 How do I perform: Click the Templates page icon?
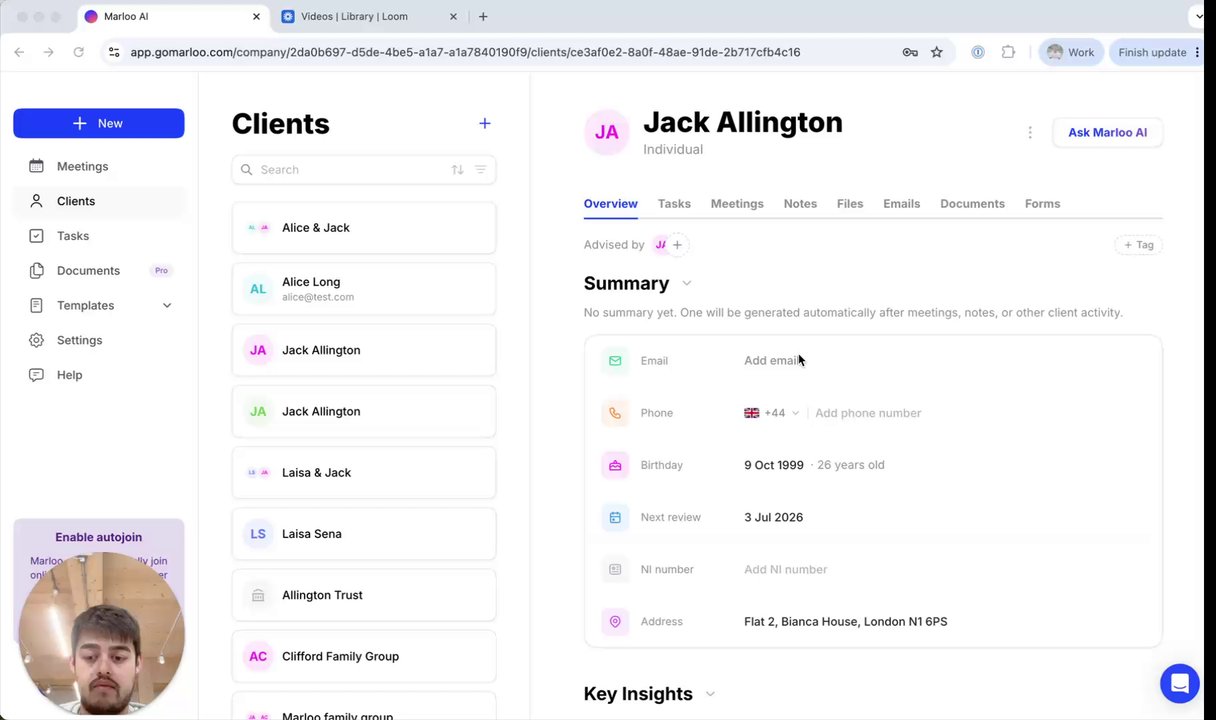point(37,305)
